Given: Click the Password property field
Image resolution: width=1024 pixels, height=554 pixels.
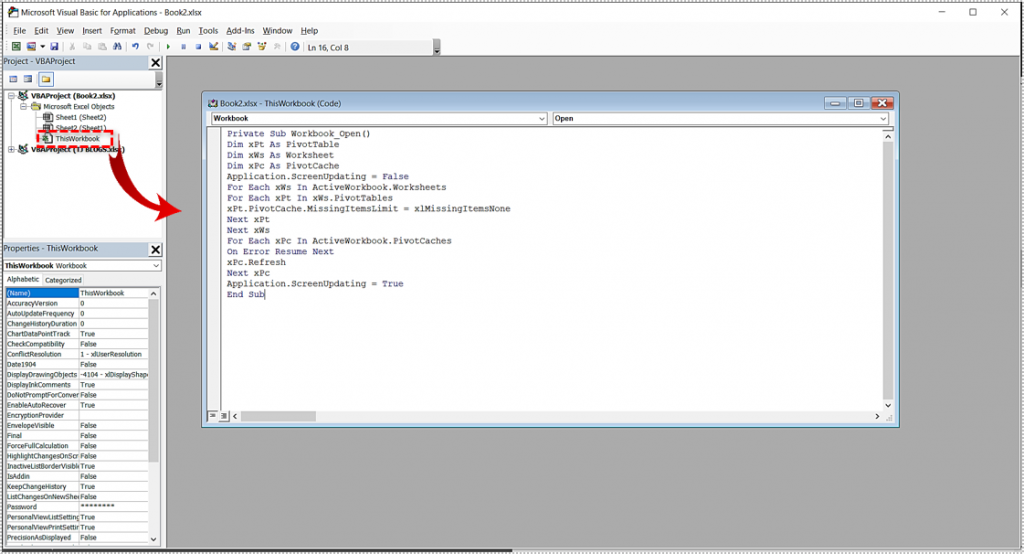Looking at the screenshot, I should [114, 507].
